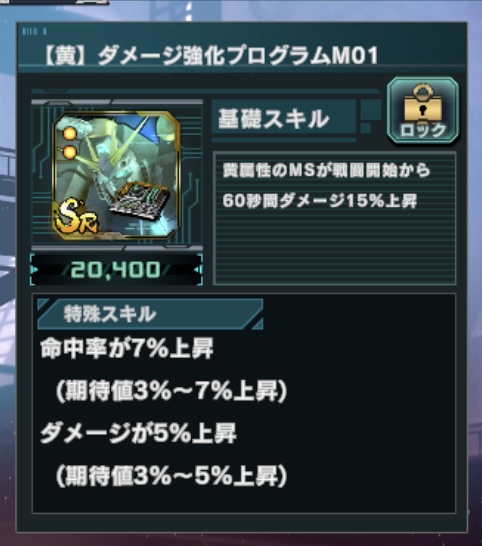Image resolution: width=482 pixels, height=546 pixels.
Task: Click the ダメージが5%上昇 skill line
Action: tap(138, 433)
